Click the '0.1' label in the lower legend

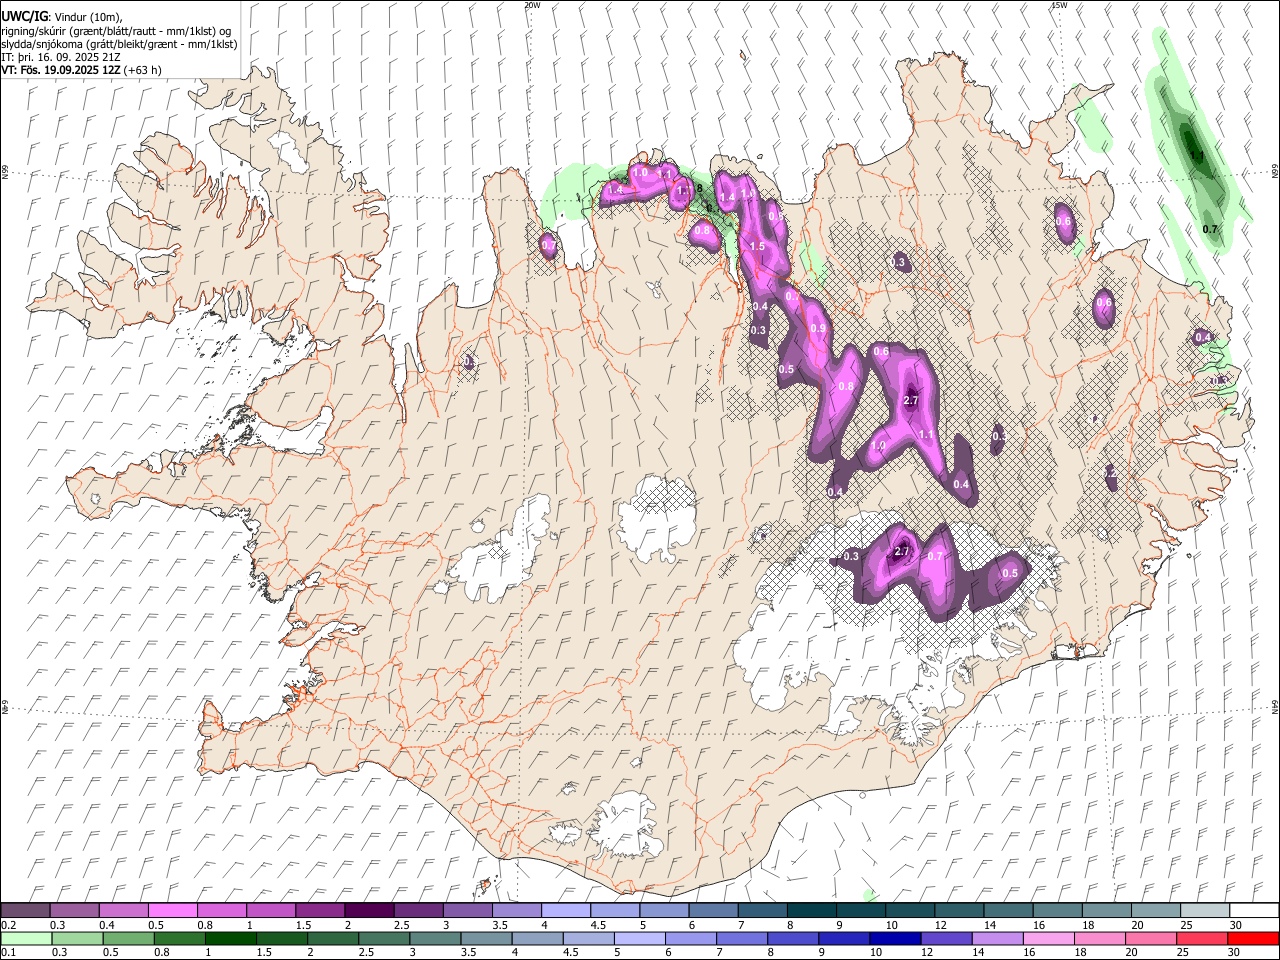click(8, 953)
